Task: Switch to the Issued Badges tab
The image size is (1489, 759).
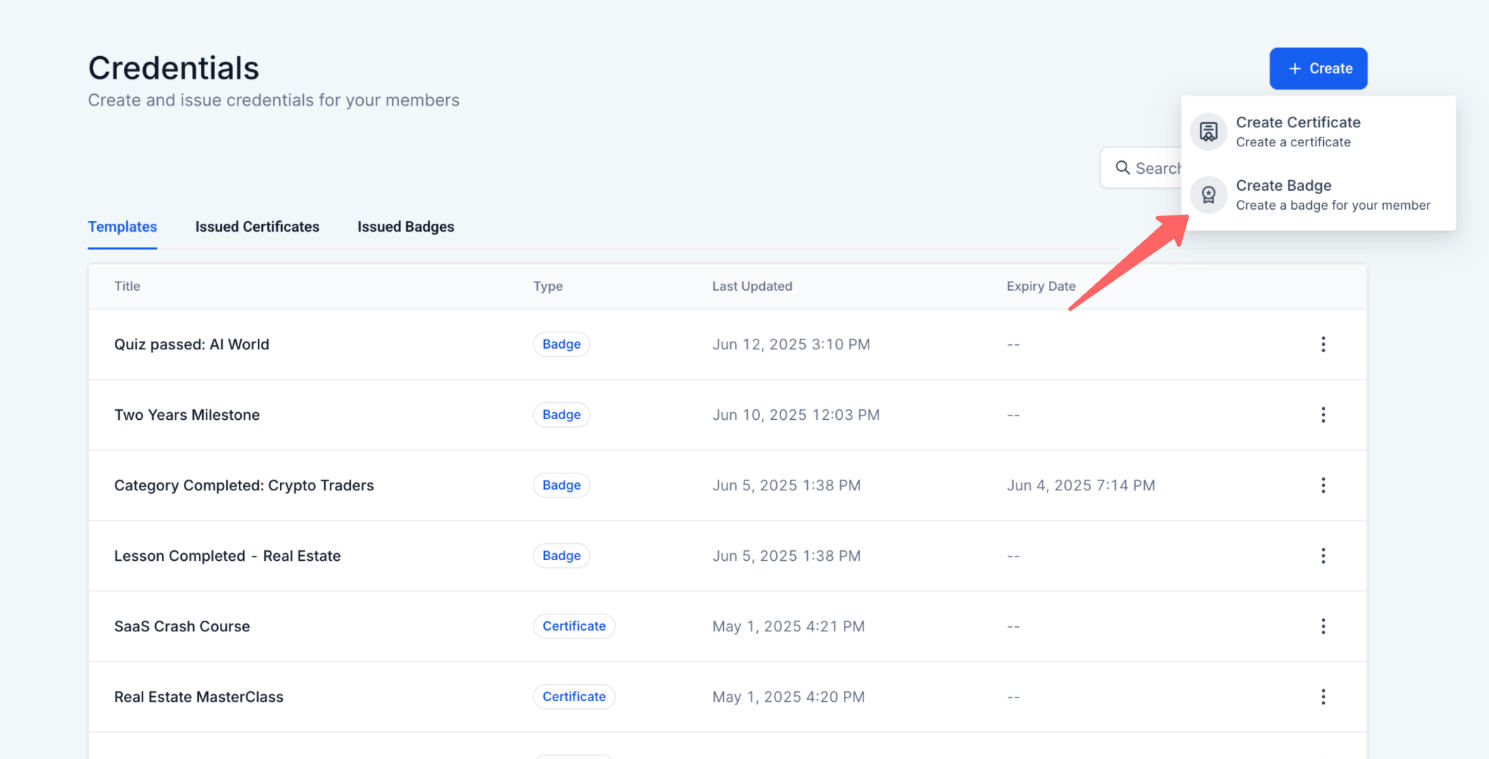Action: pos(405,227)
